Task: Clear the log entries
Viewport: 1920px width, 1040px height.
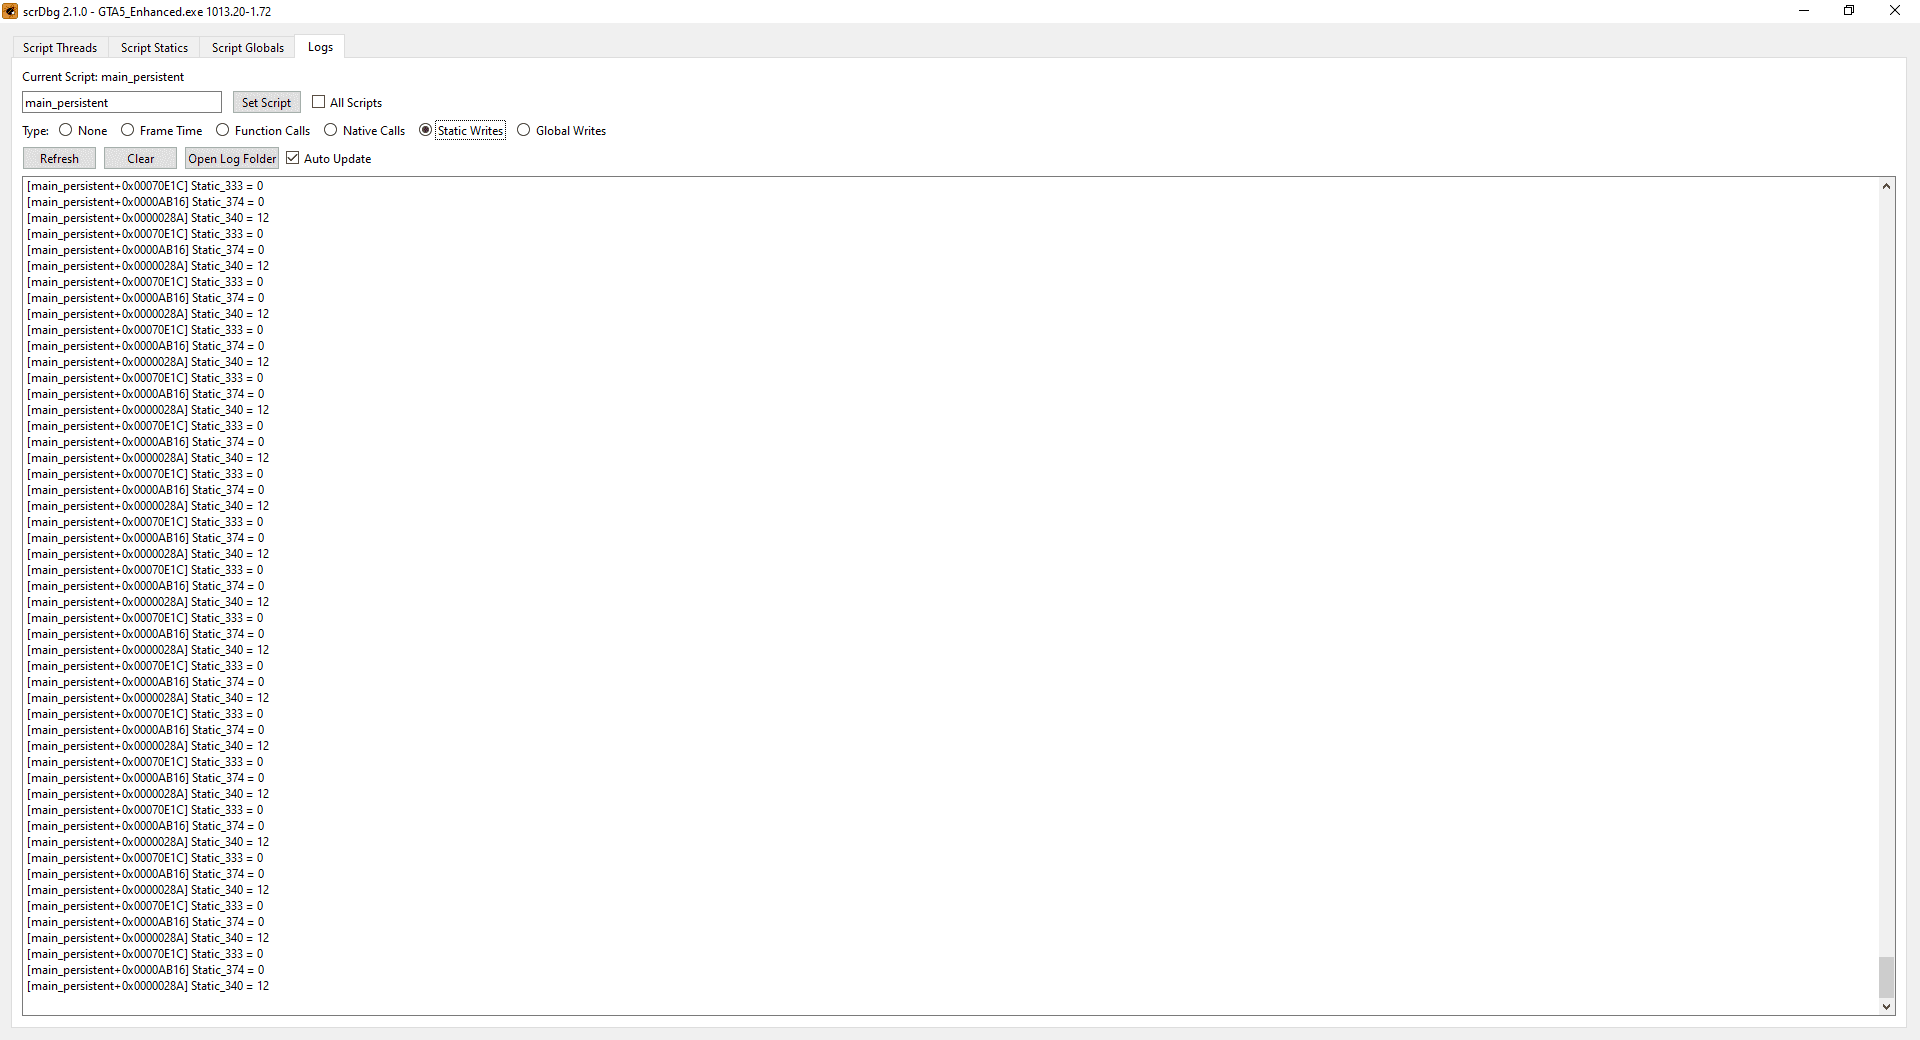Action: click(139, 158)
